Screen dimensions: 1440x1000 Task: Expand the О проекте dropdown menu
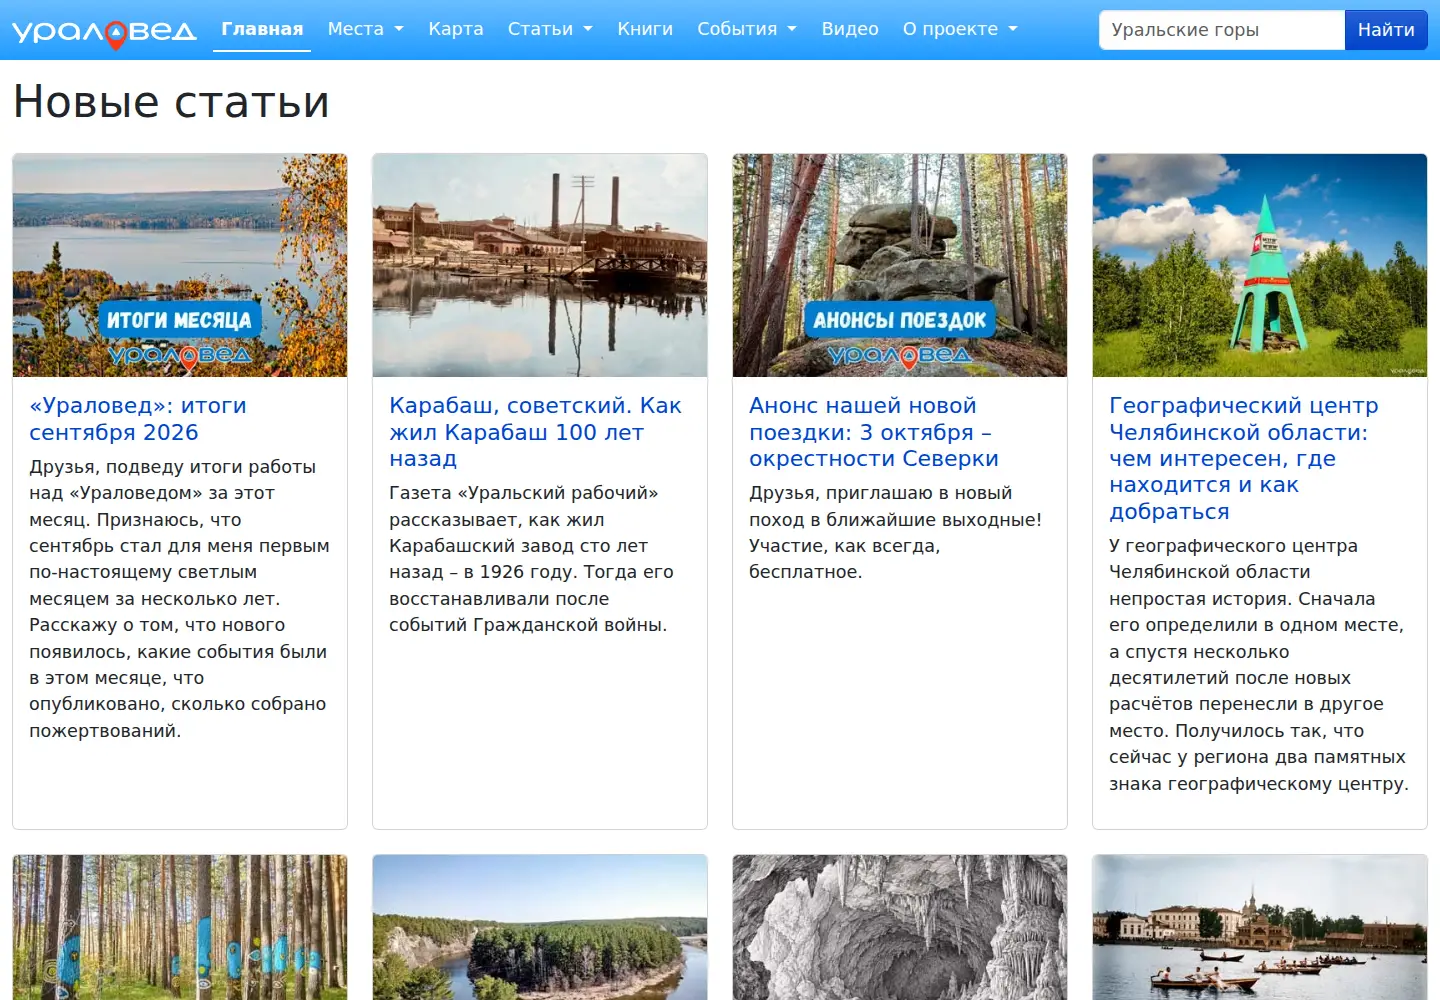(960, 29)
